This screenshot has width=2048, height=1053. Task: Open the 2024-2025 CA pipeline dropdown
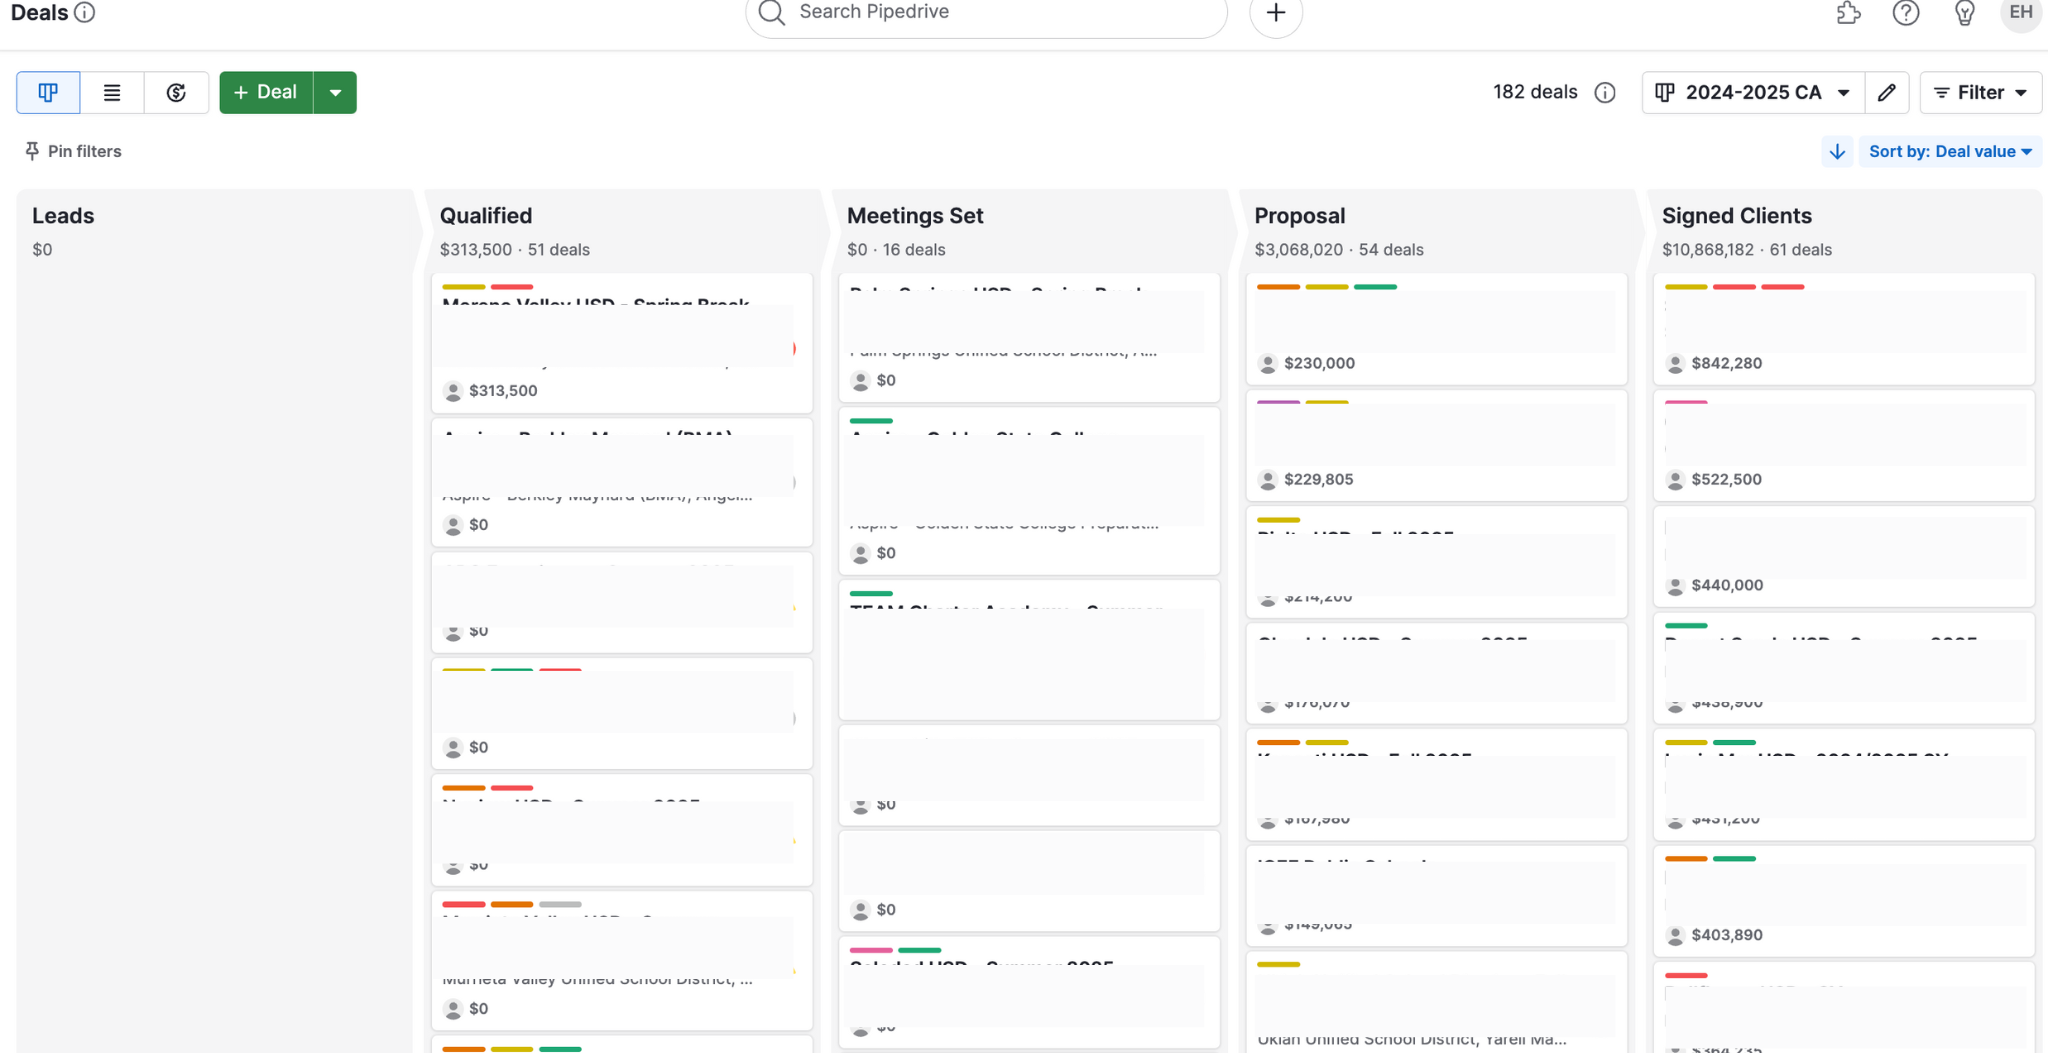coord(1753,92)
